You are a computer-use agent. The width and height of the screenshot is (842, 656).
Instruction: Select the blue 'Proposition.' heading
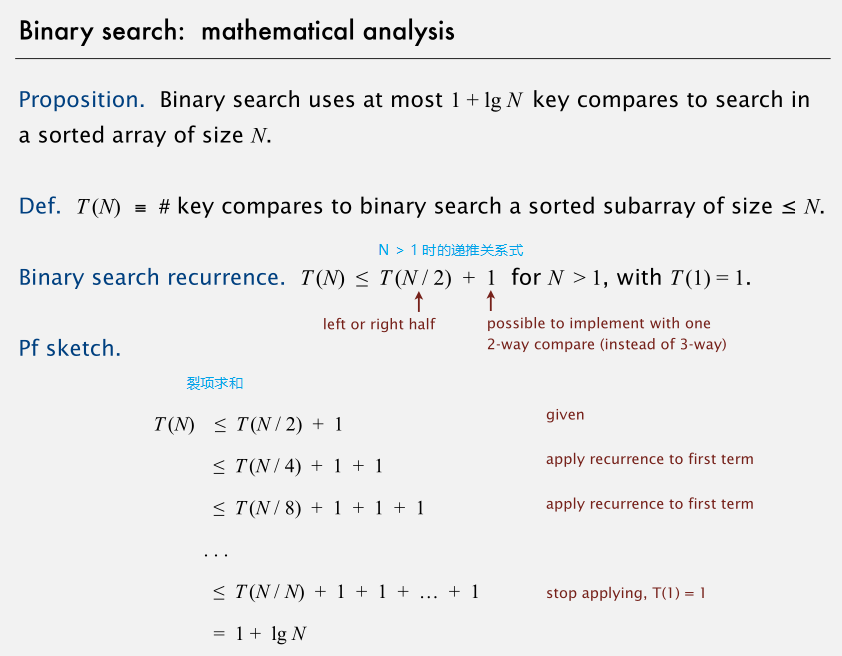click(82, 100)
